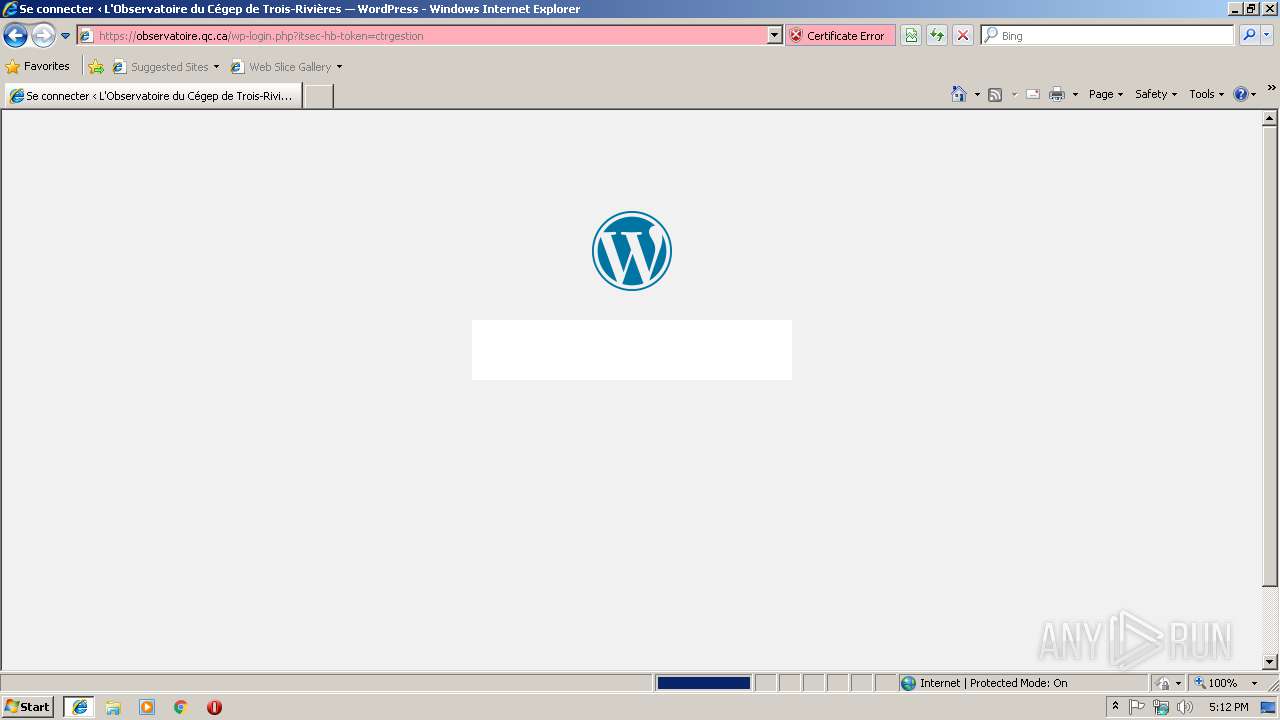
Task: Open a new blank tab
Action: 318,96
